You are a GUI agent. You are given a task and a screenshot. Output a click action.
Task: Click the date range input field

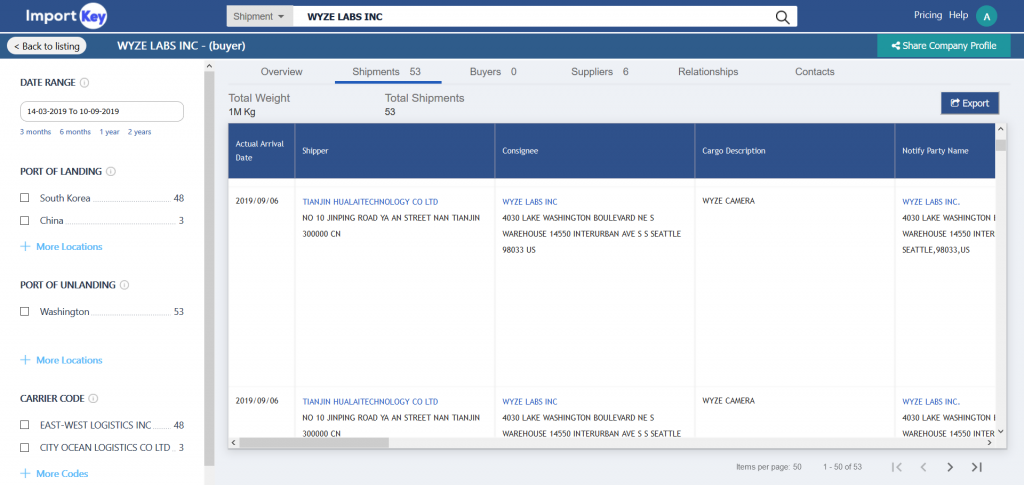point(102,112)
